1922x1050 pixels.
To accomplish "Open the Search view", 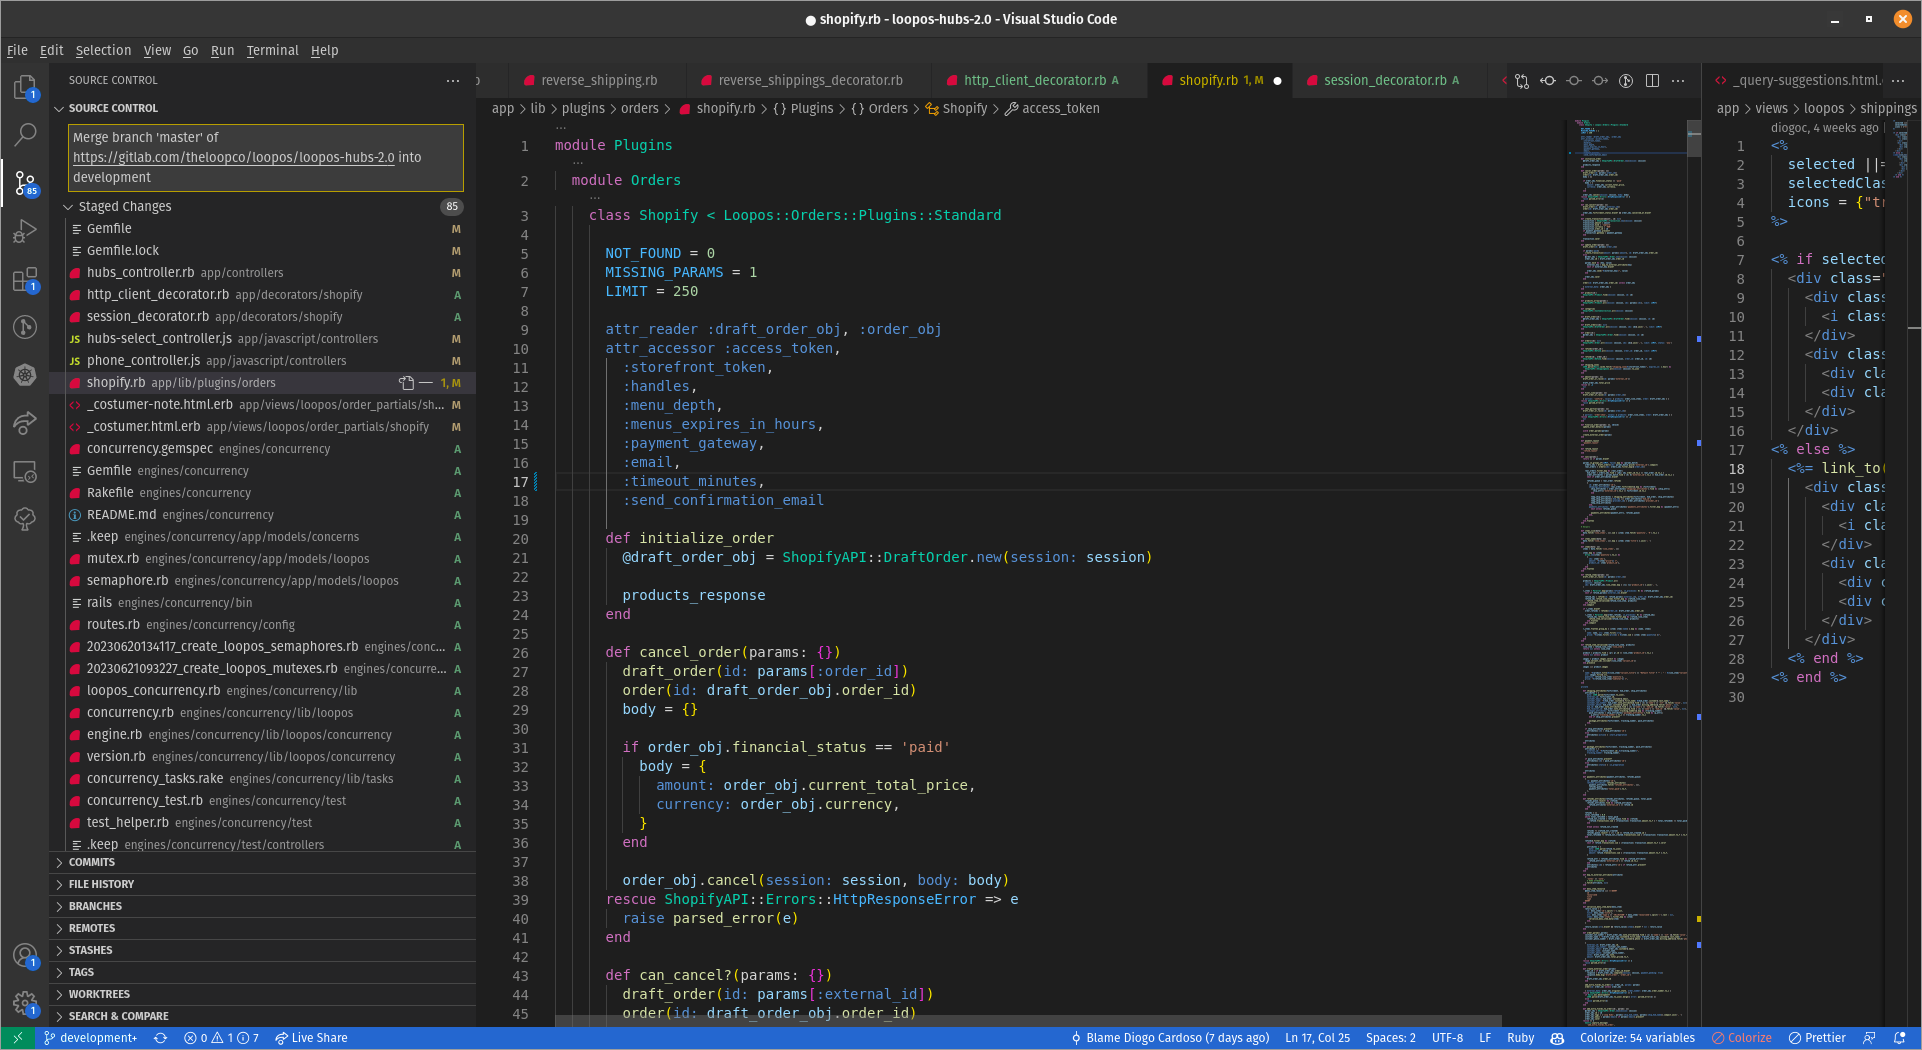I will tap(25, 134).
